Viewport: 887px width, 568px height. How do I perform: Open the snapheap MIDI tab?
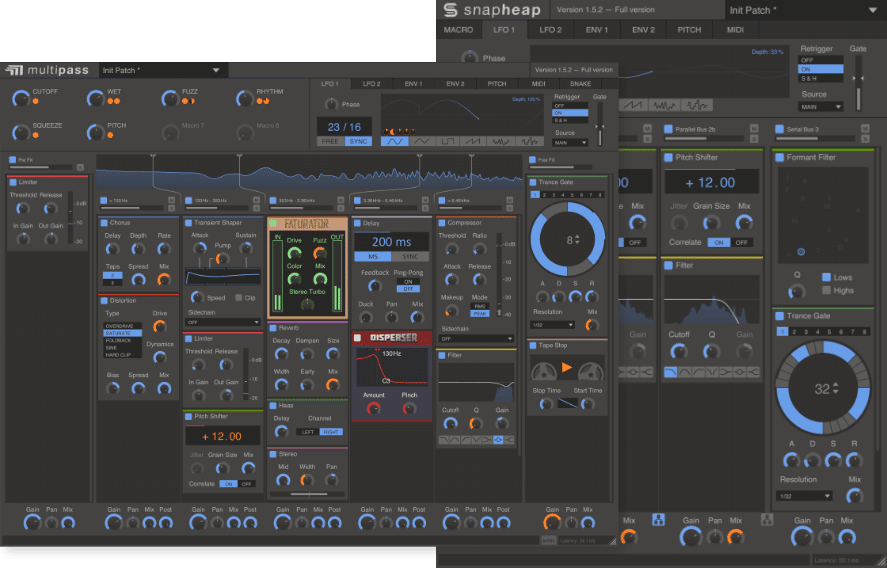735,29
